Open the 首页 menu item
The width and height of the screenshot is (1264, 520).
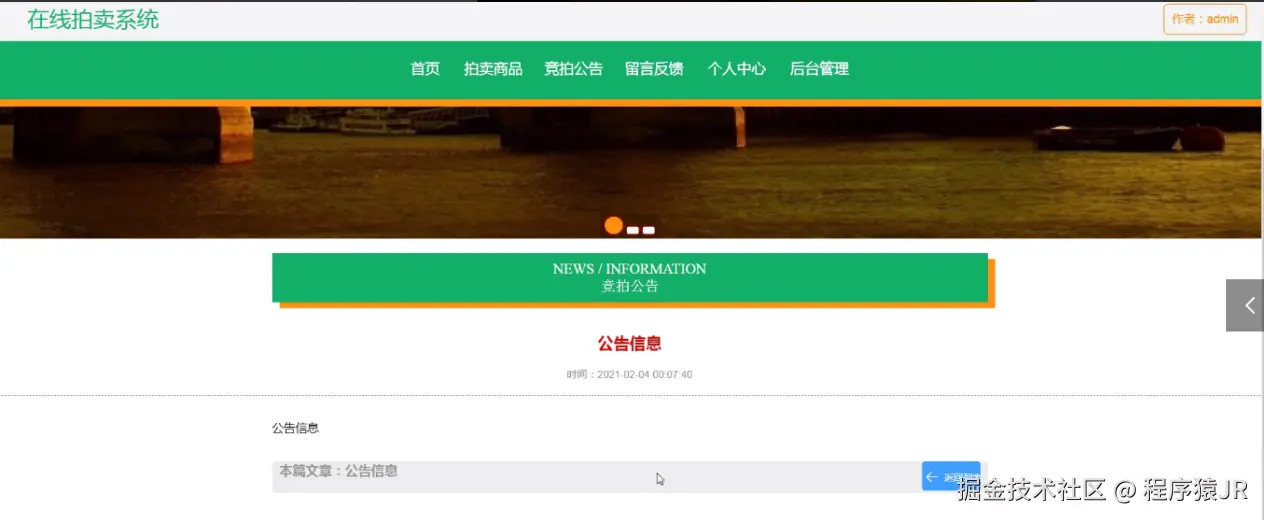[x=425, y=69]
